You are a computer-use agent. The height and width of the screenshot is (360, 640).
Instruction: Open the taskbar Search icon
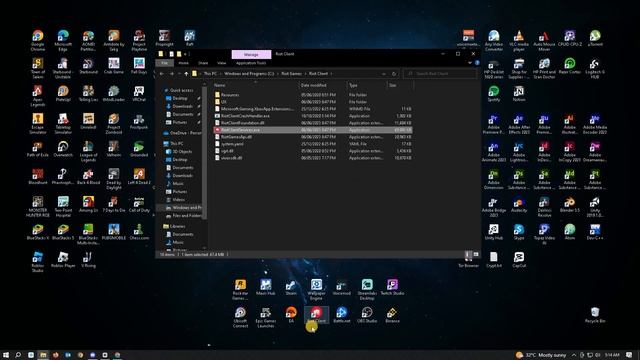point(18,355)
